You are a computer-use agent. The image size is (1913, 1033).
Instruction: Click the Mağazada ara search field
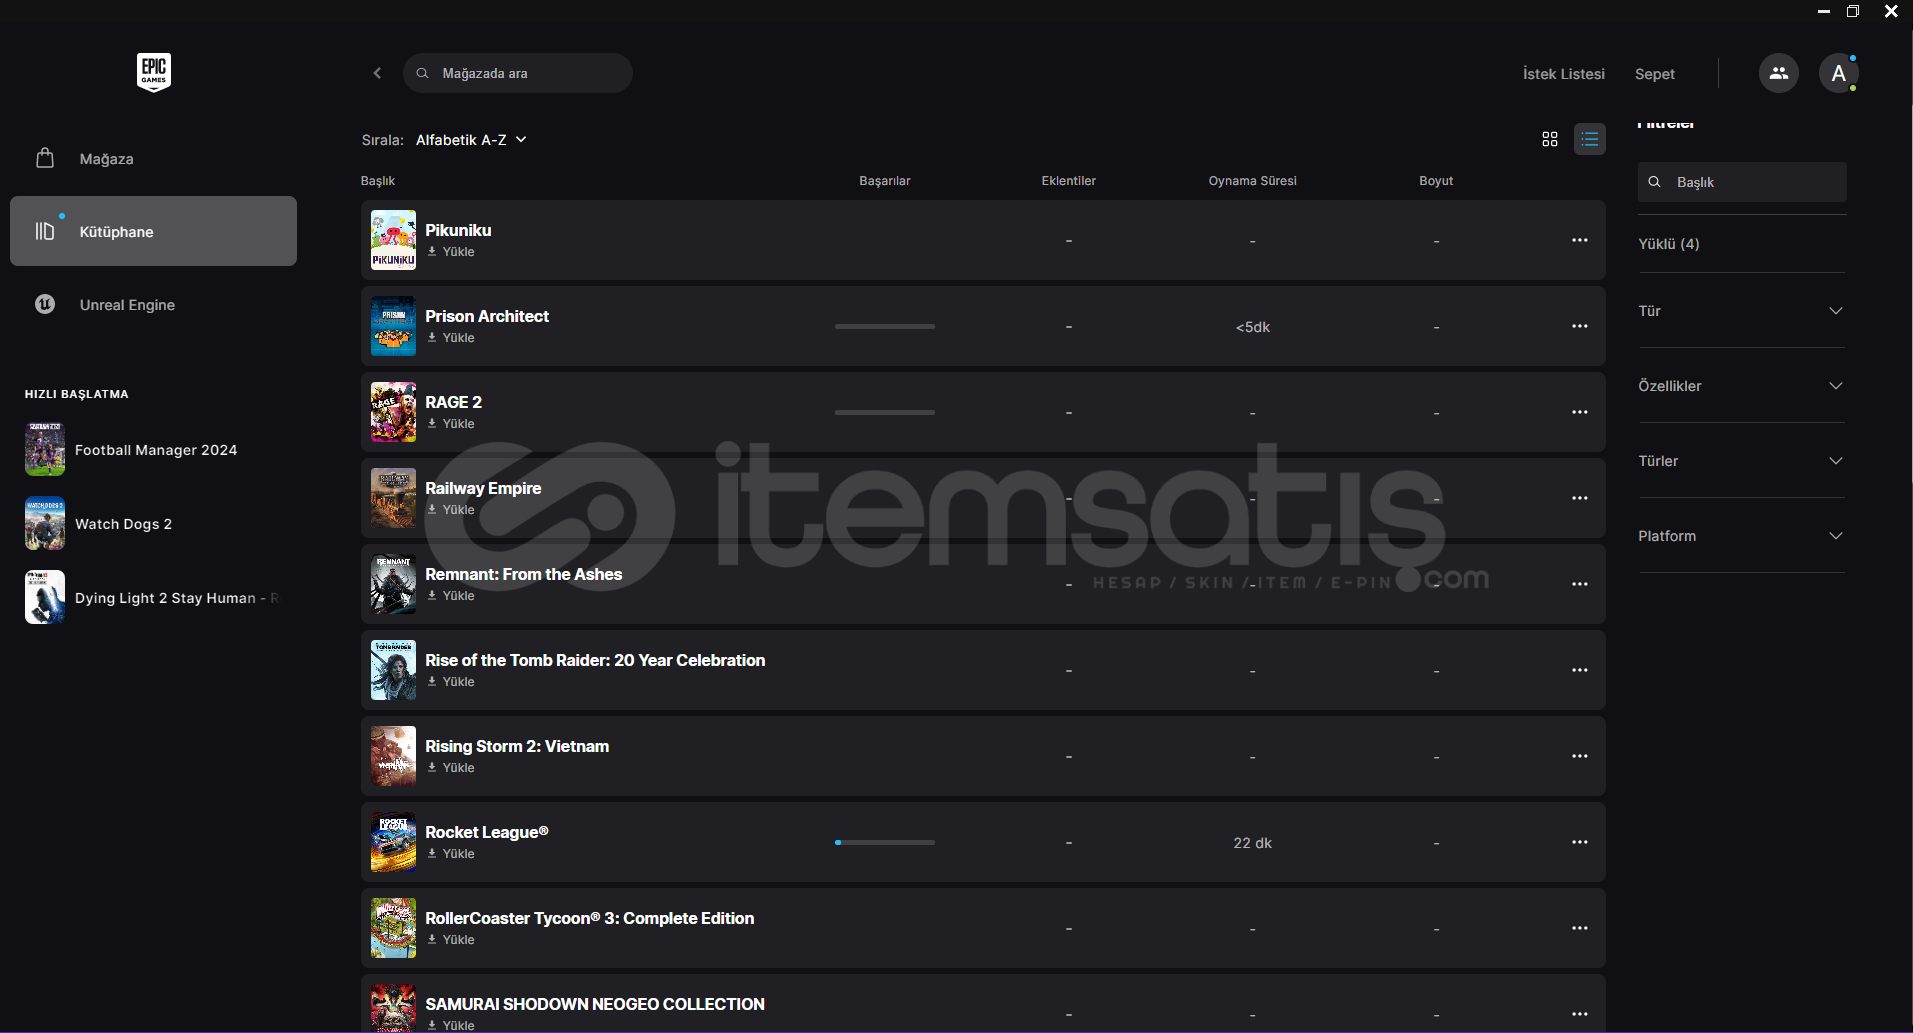pos(518,73)
